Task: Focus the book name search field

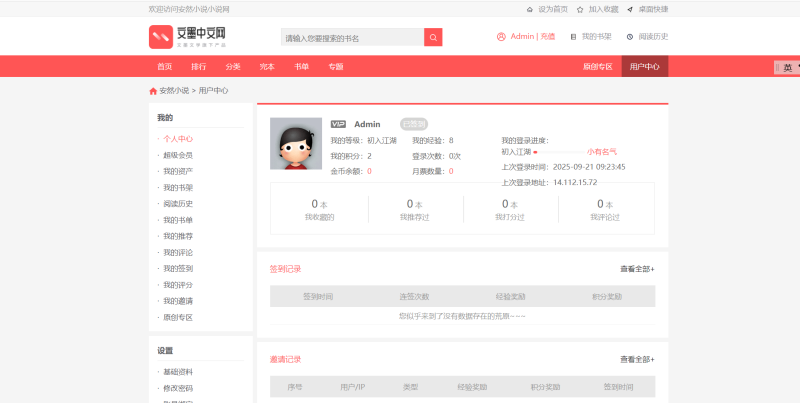Action: tap(353, 37)
